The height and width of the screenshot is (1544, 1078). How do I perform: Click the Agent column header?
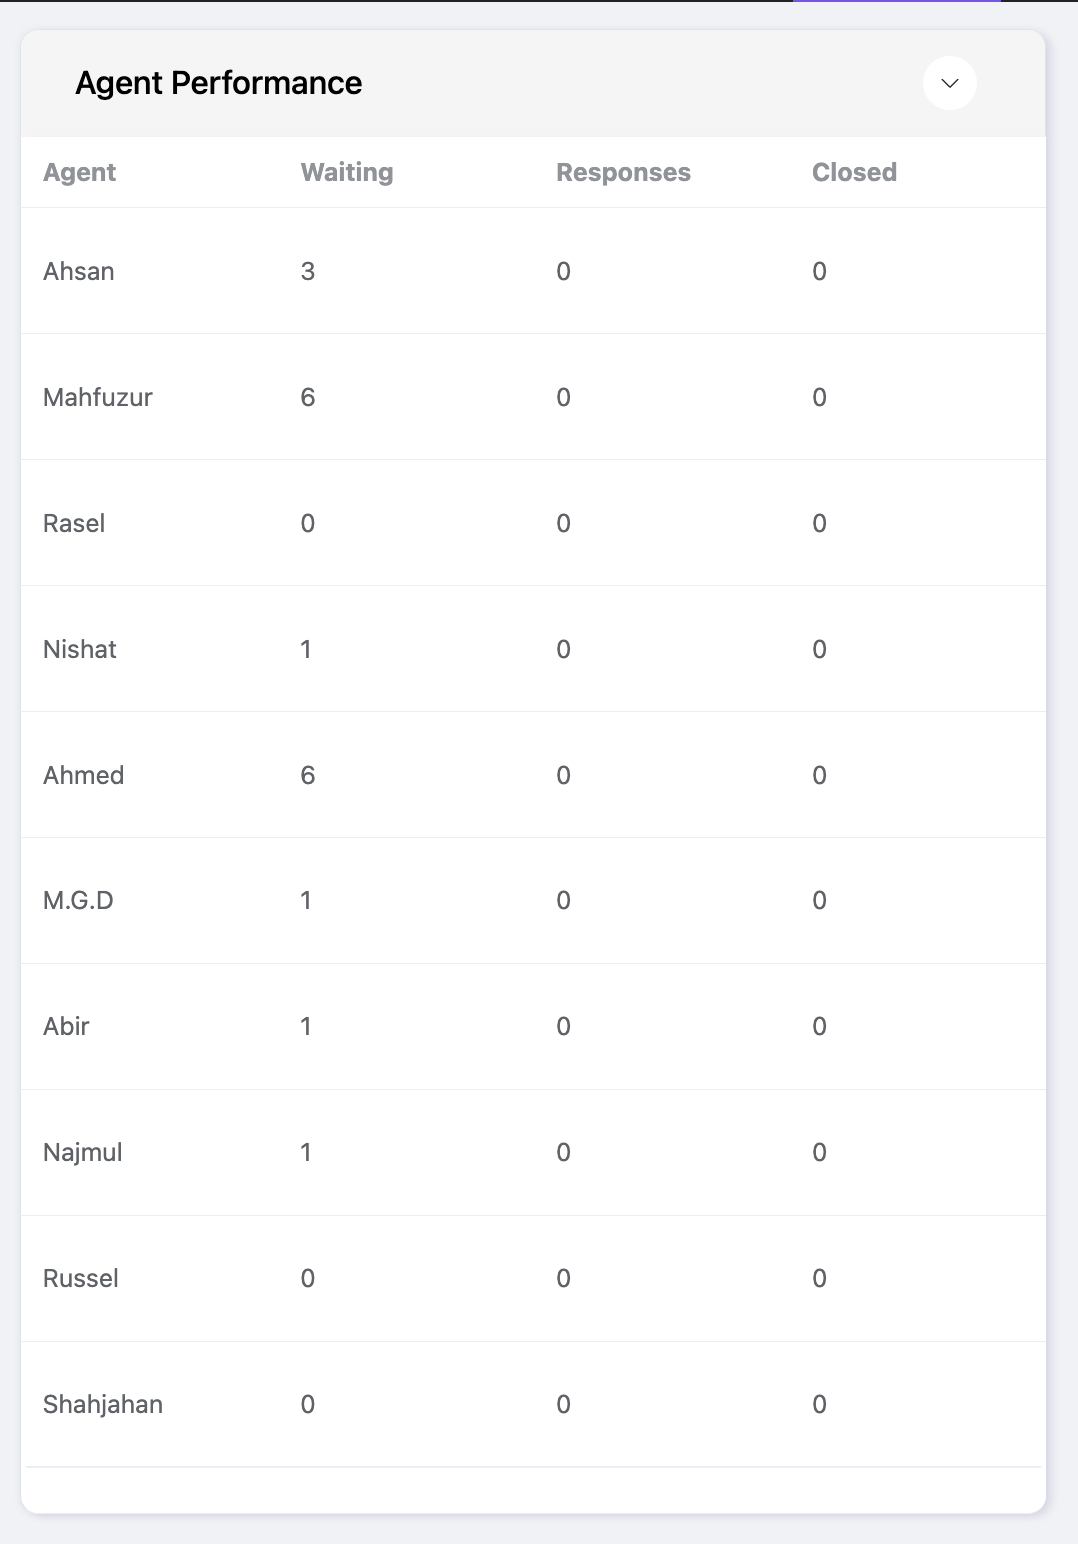(79, 172)
